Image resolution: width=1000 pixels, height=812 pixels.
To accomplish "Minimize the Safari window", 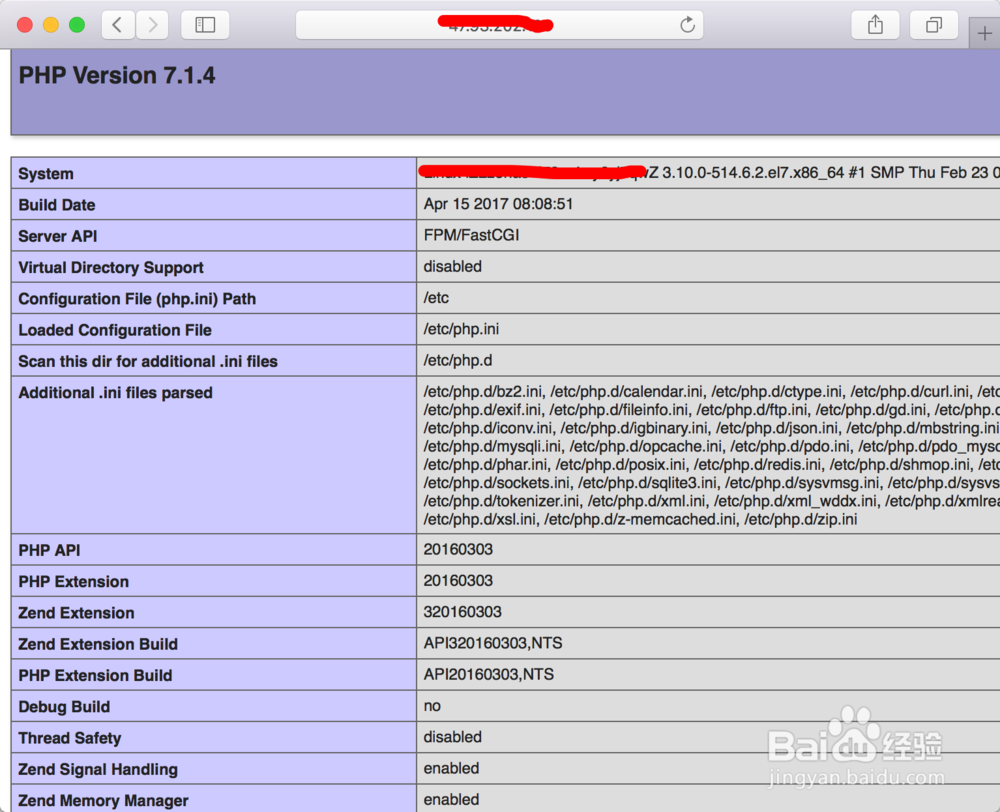I will (51, 25).
